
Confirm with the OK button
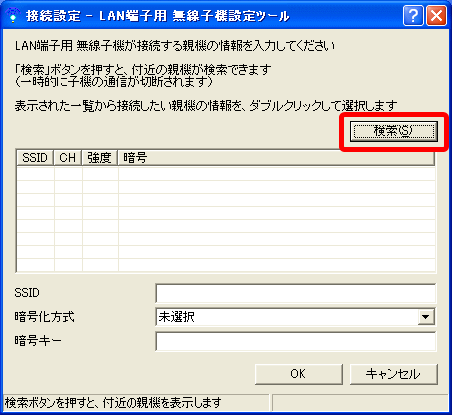point(299,374)
